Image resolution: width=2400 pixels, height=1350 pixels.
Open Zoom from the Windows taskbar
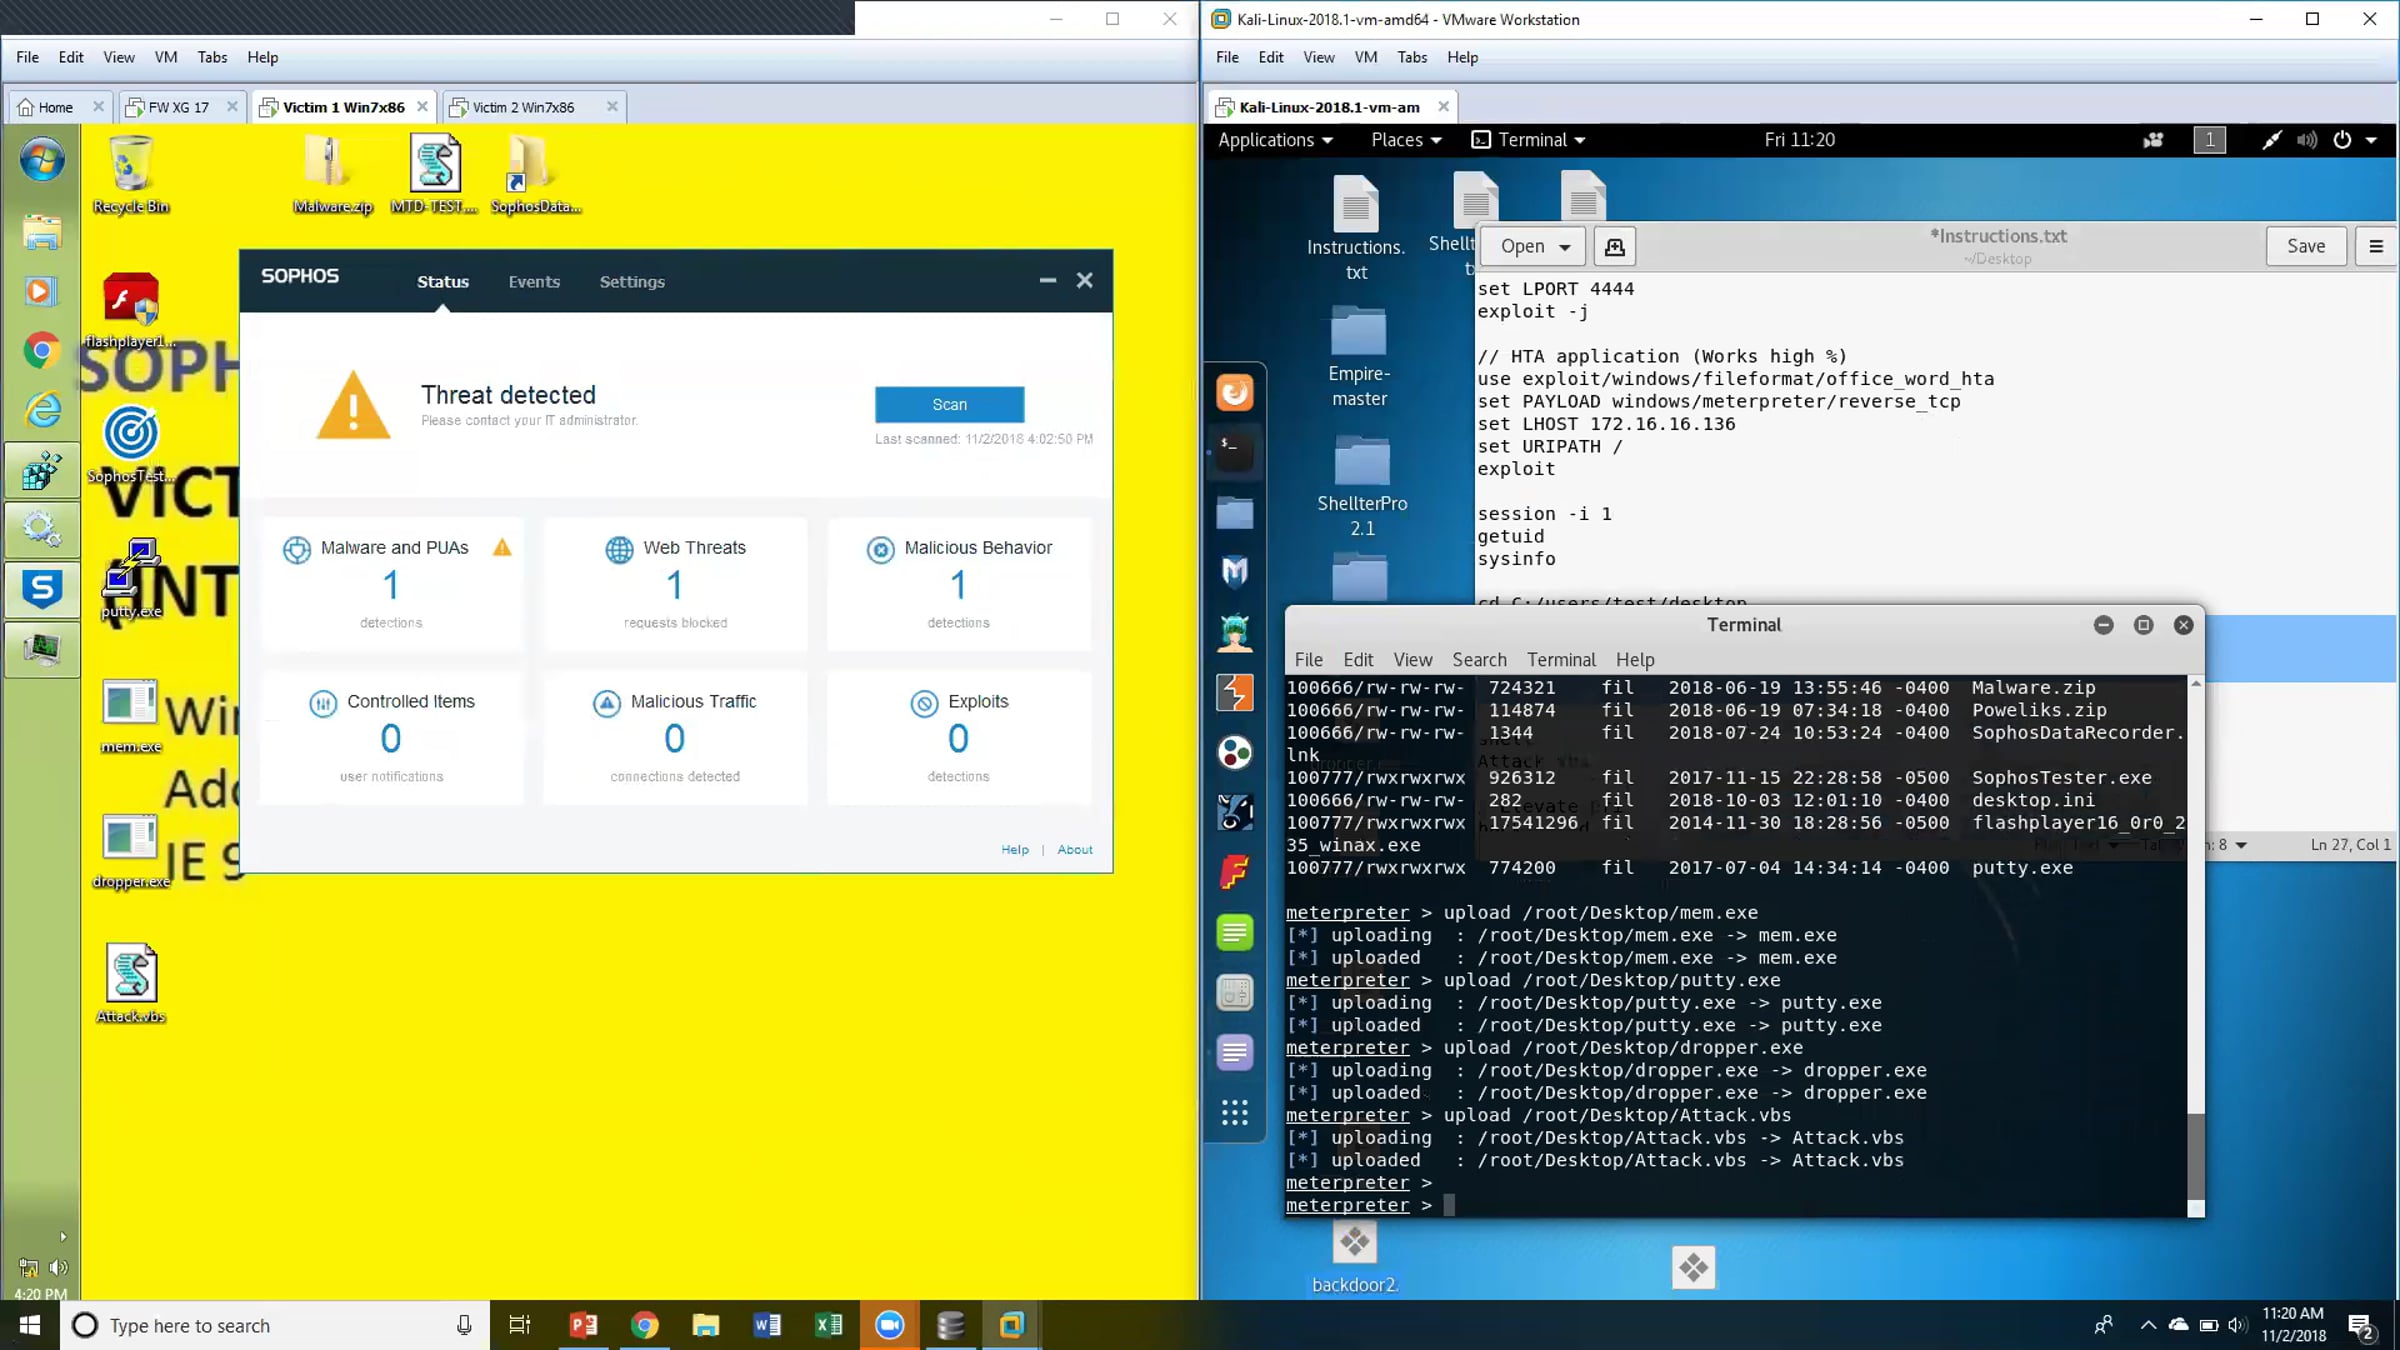(x=889, y=1325)
